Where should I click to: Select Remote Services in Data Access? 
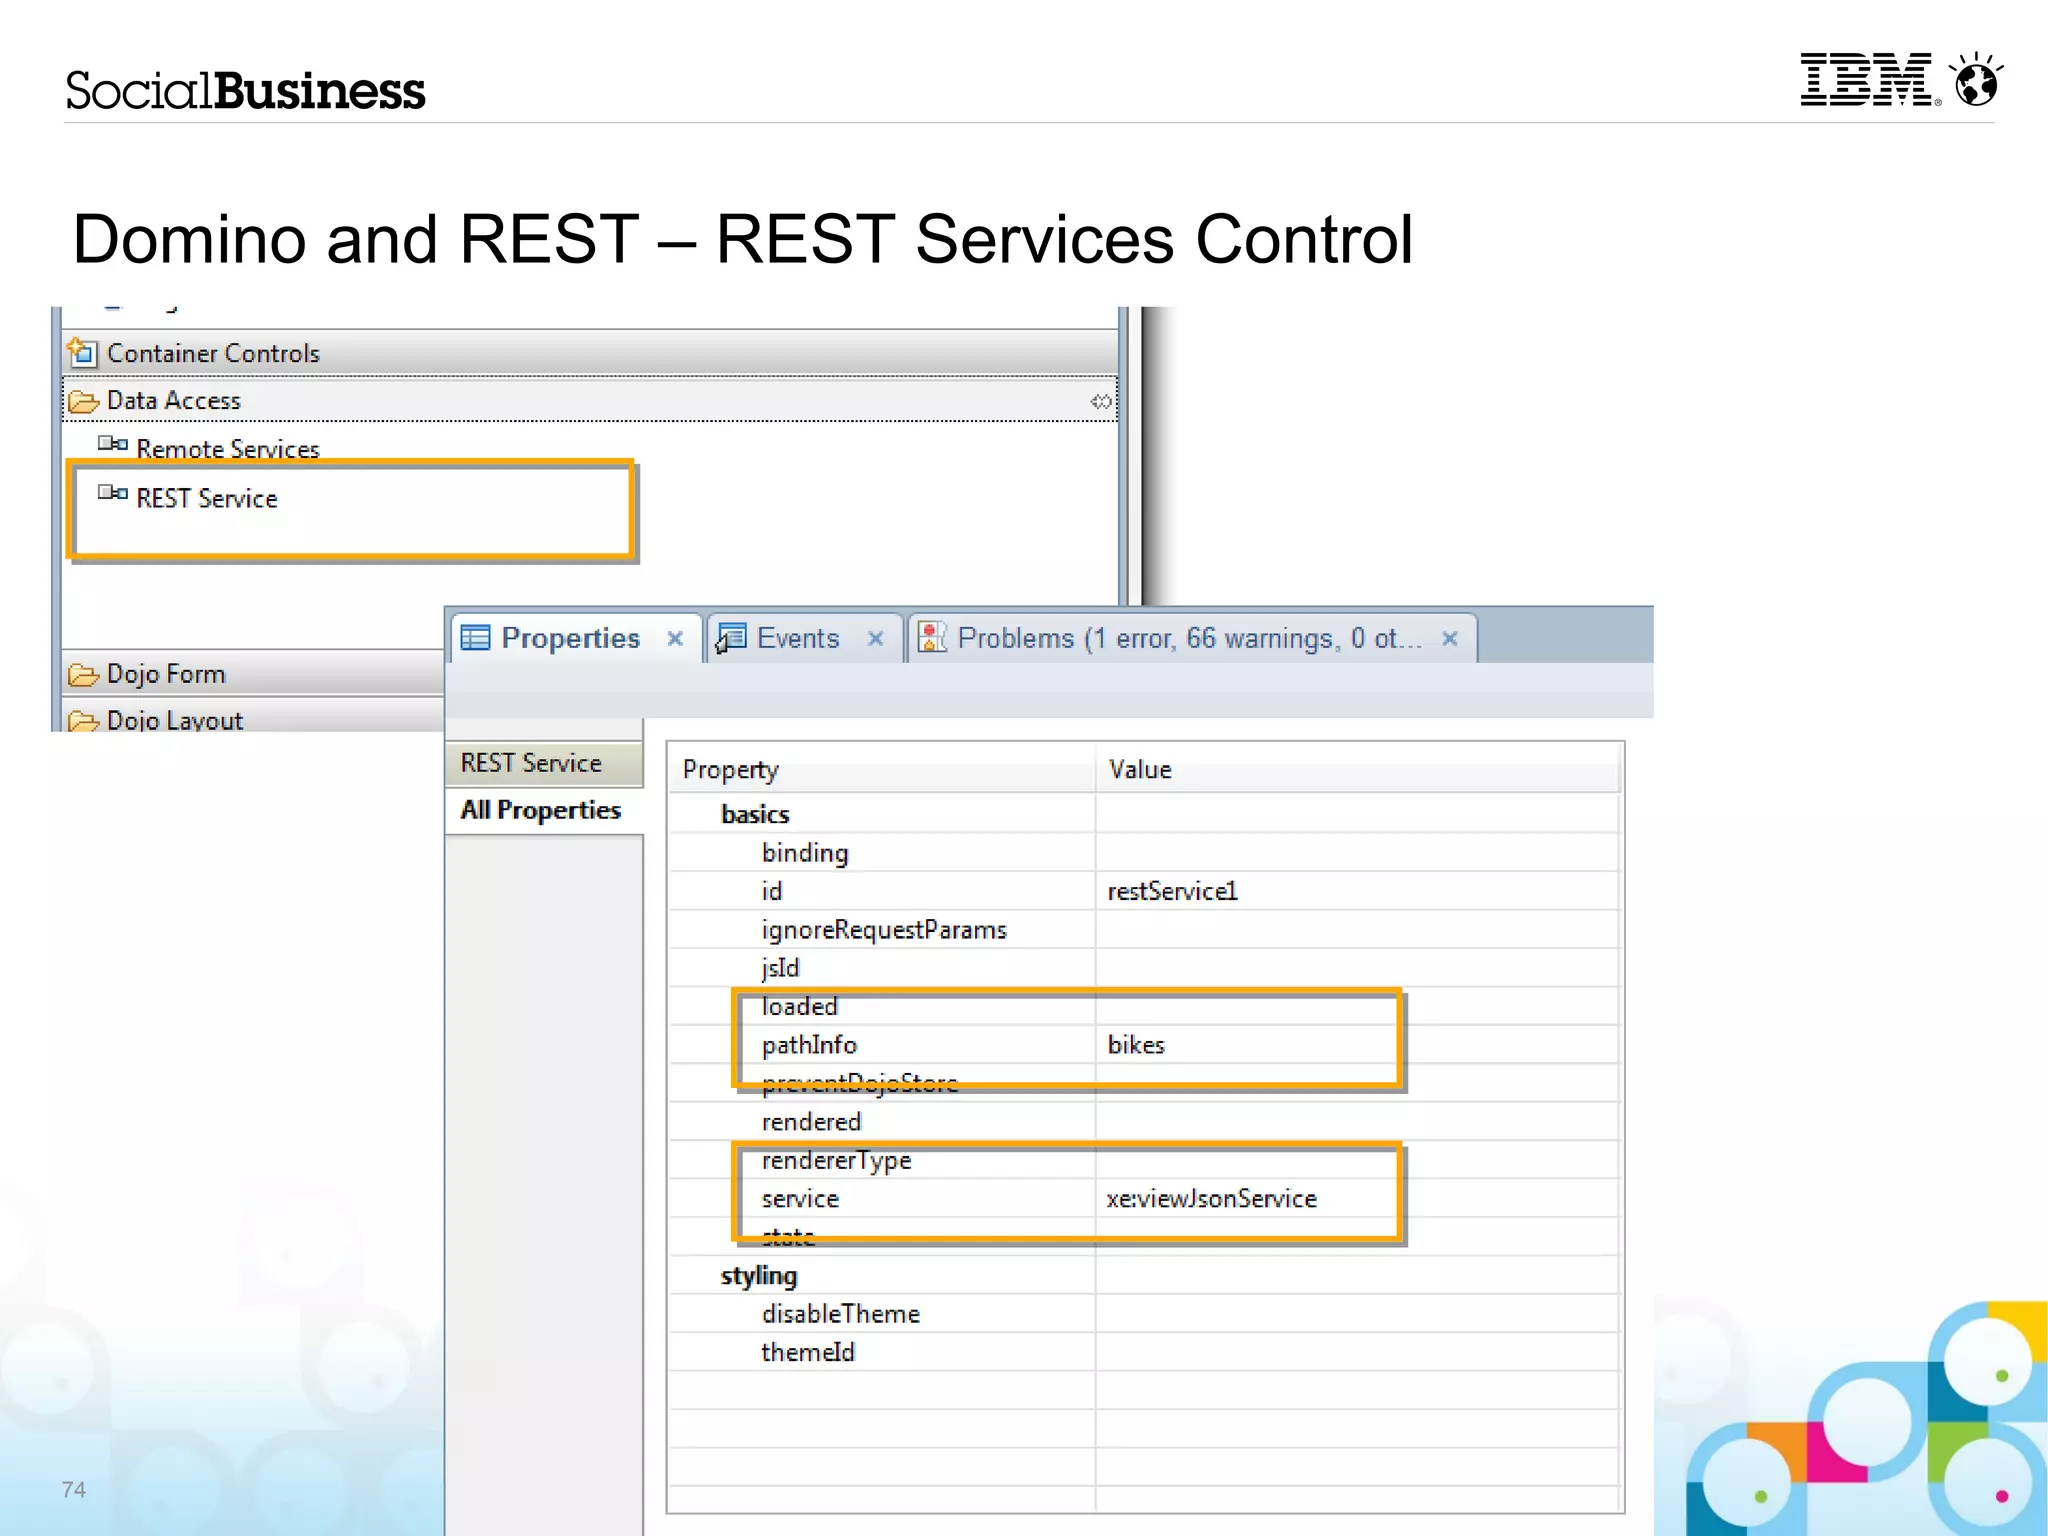pos(227,449)
